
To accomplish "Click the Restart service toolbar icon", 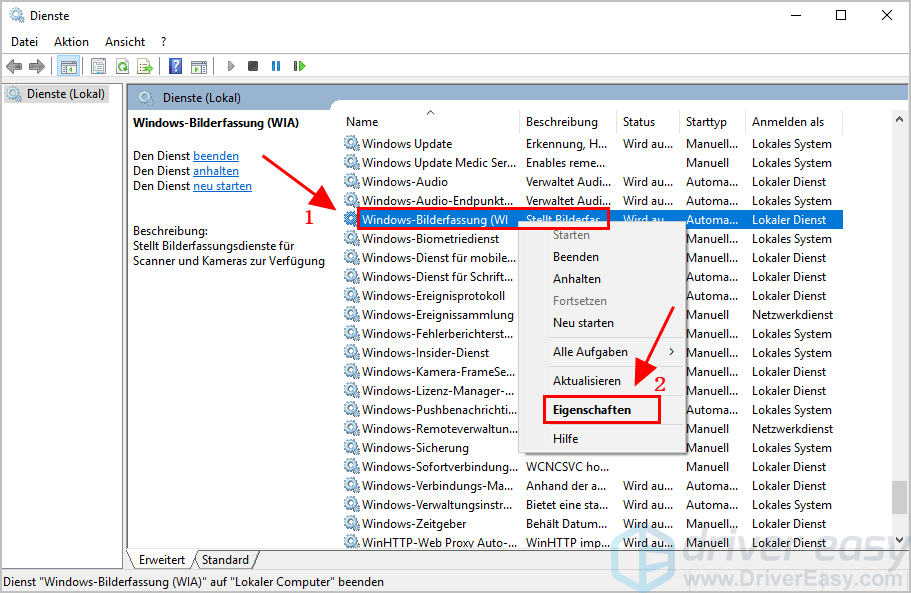I will pos(299,66).
